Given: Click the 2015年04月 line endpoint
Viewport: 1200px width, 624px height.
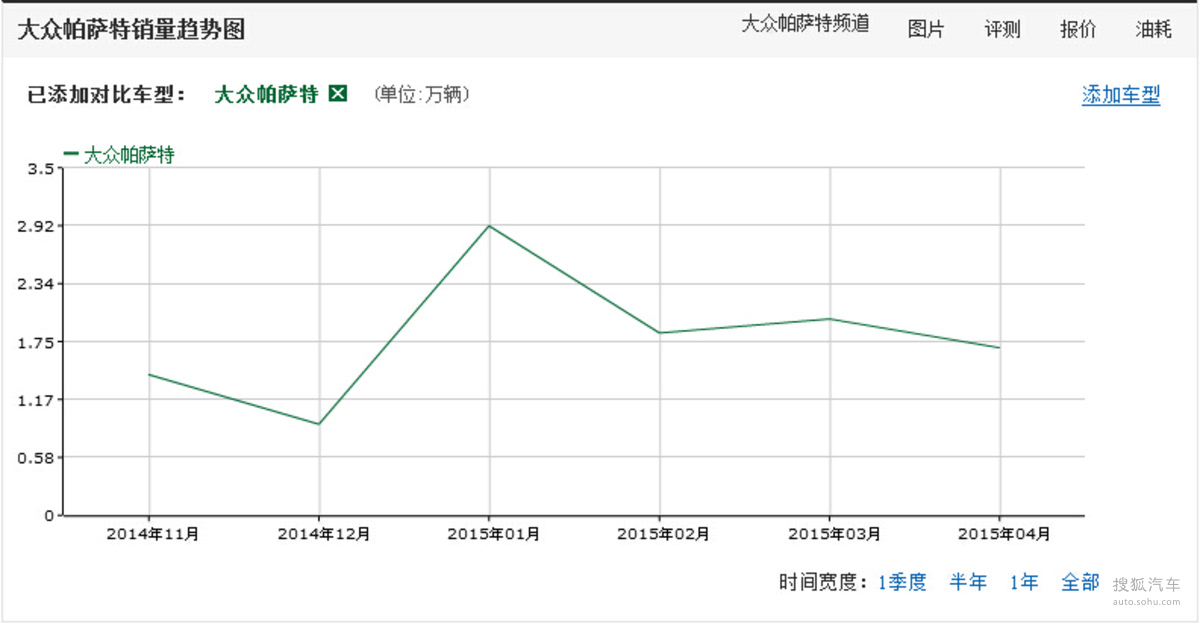Looking at the screenshot, I should coord(1000,348).
